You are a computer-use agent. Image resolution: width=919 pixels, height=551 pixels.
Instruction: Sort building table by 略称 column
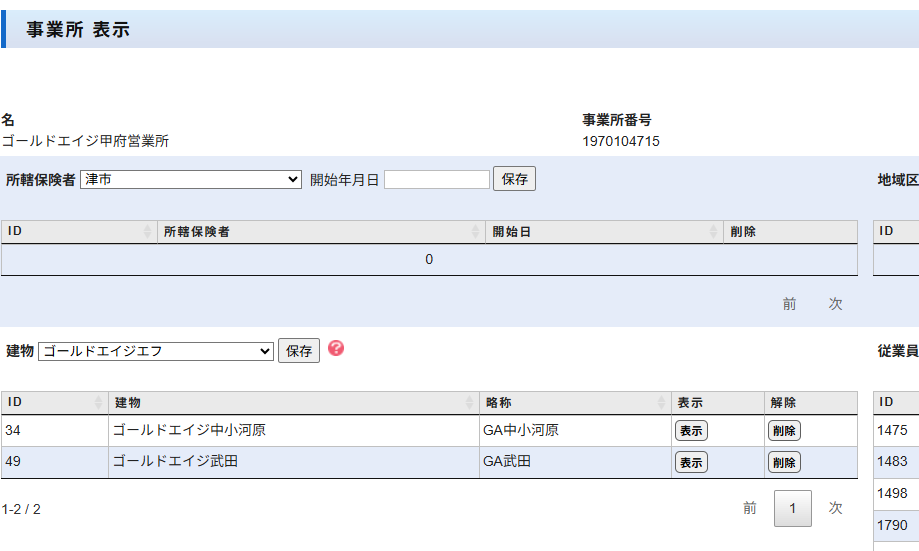point(574,403)
